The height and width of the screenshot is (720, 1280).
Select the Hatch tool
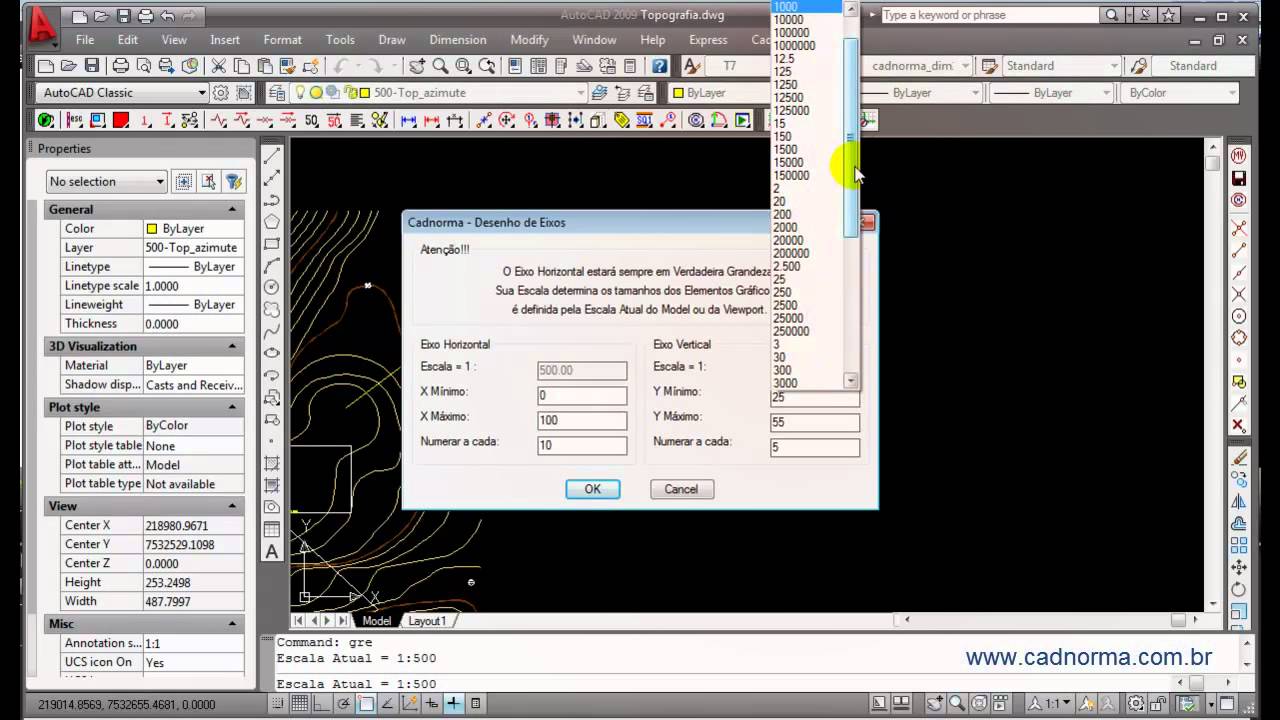[x=272, y=463]
